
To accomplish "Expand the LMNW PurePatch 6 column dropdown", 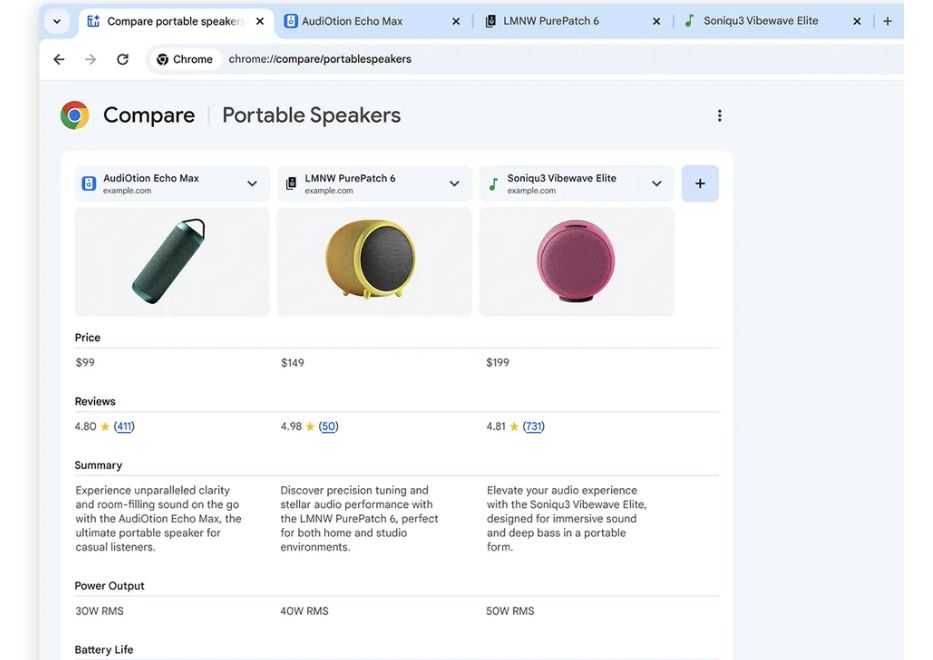I will (454, 184).
